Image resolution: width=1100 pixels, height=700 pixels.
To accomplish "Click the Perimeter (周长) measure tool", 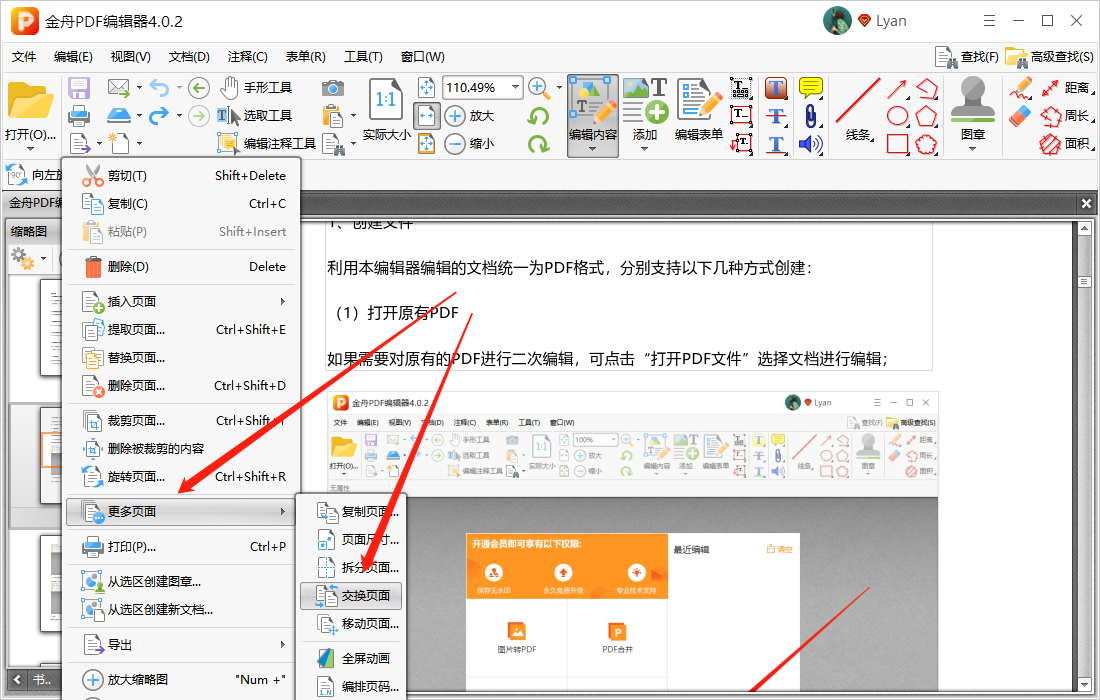I will click(1066, 116).
